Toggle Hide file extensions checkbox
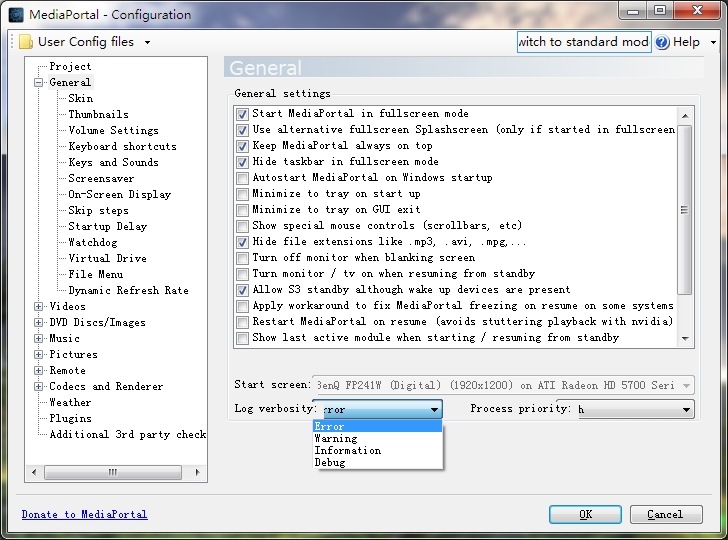Screen dimensions: 728x540 coord(242,242)
